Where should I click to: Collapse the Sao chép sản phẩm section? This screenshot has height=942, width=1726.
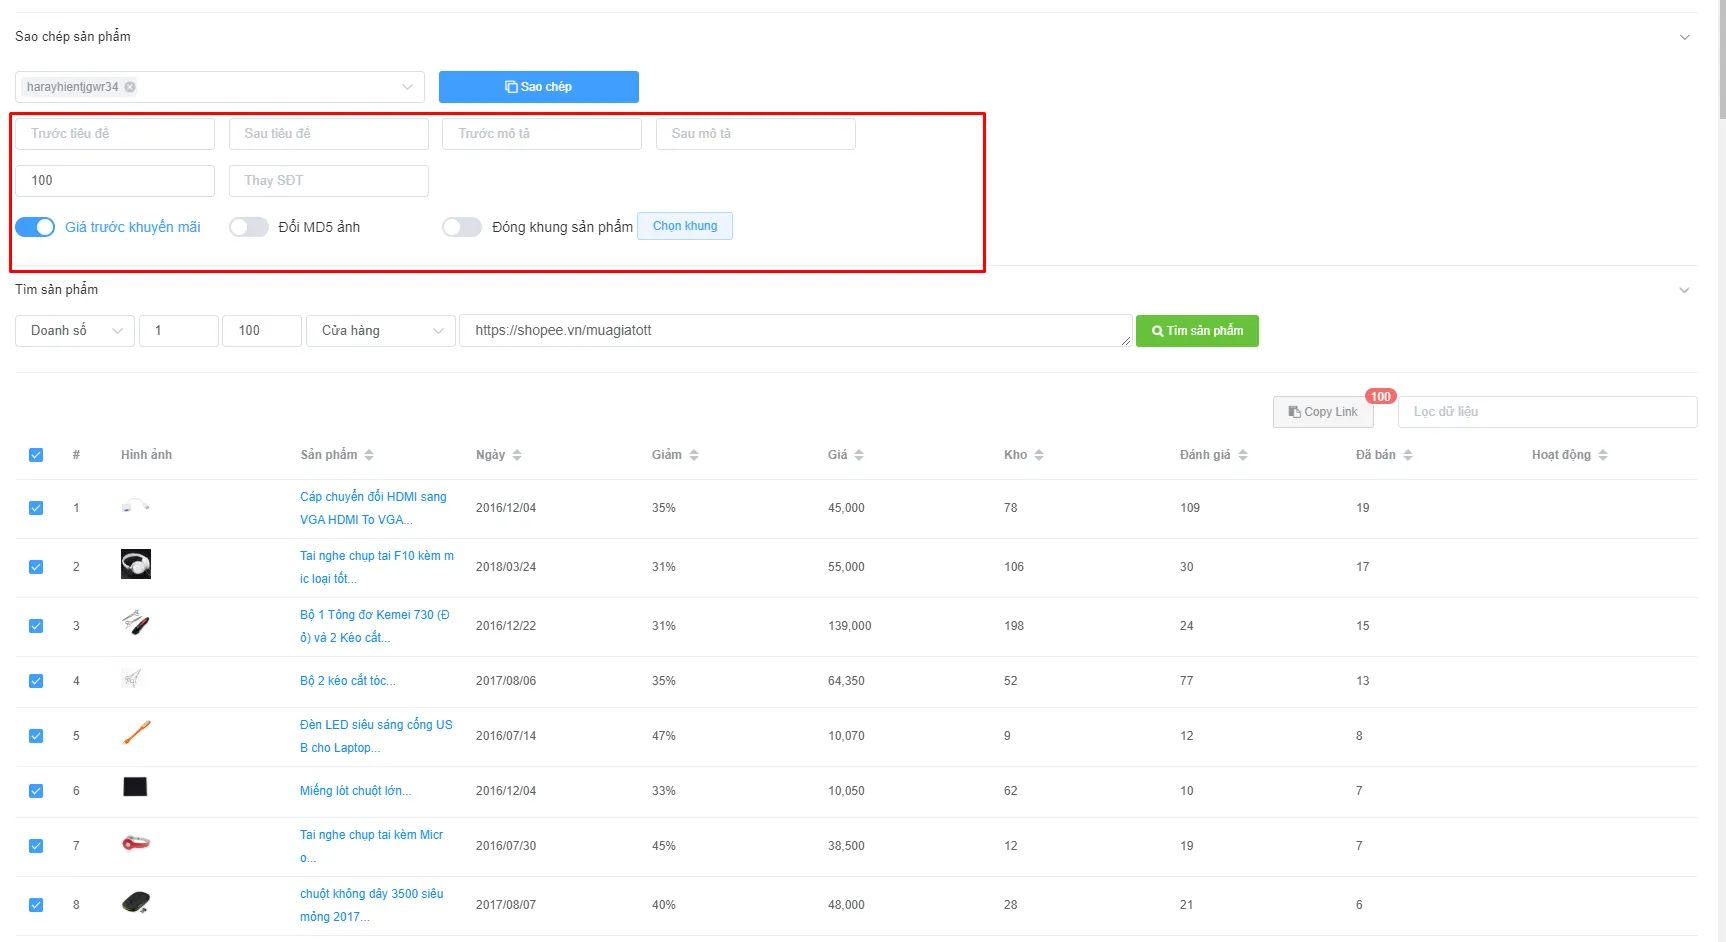click(1684, 37)
